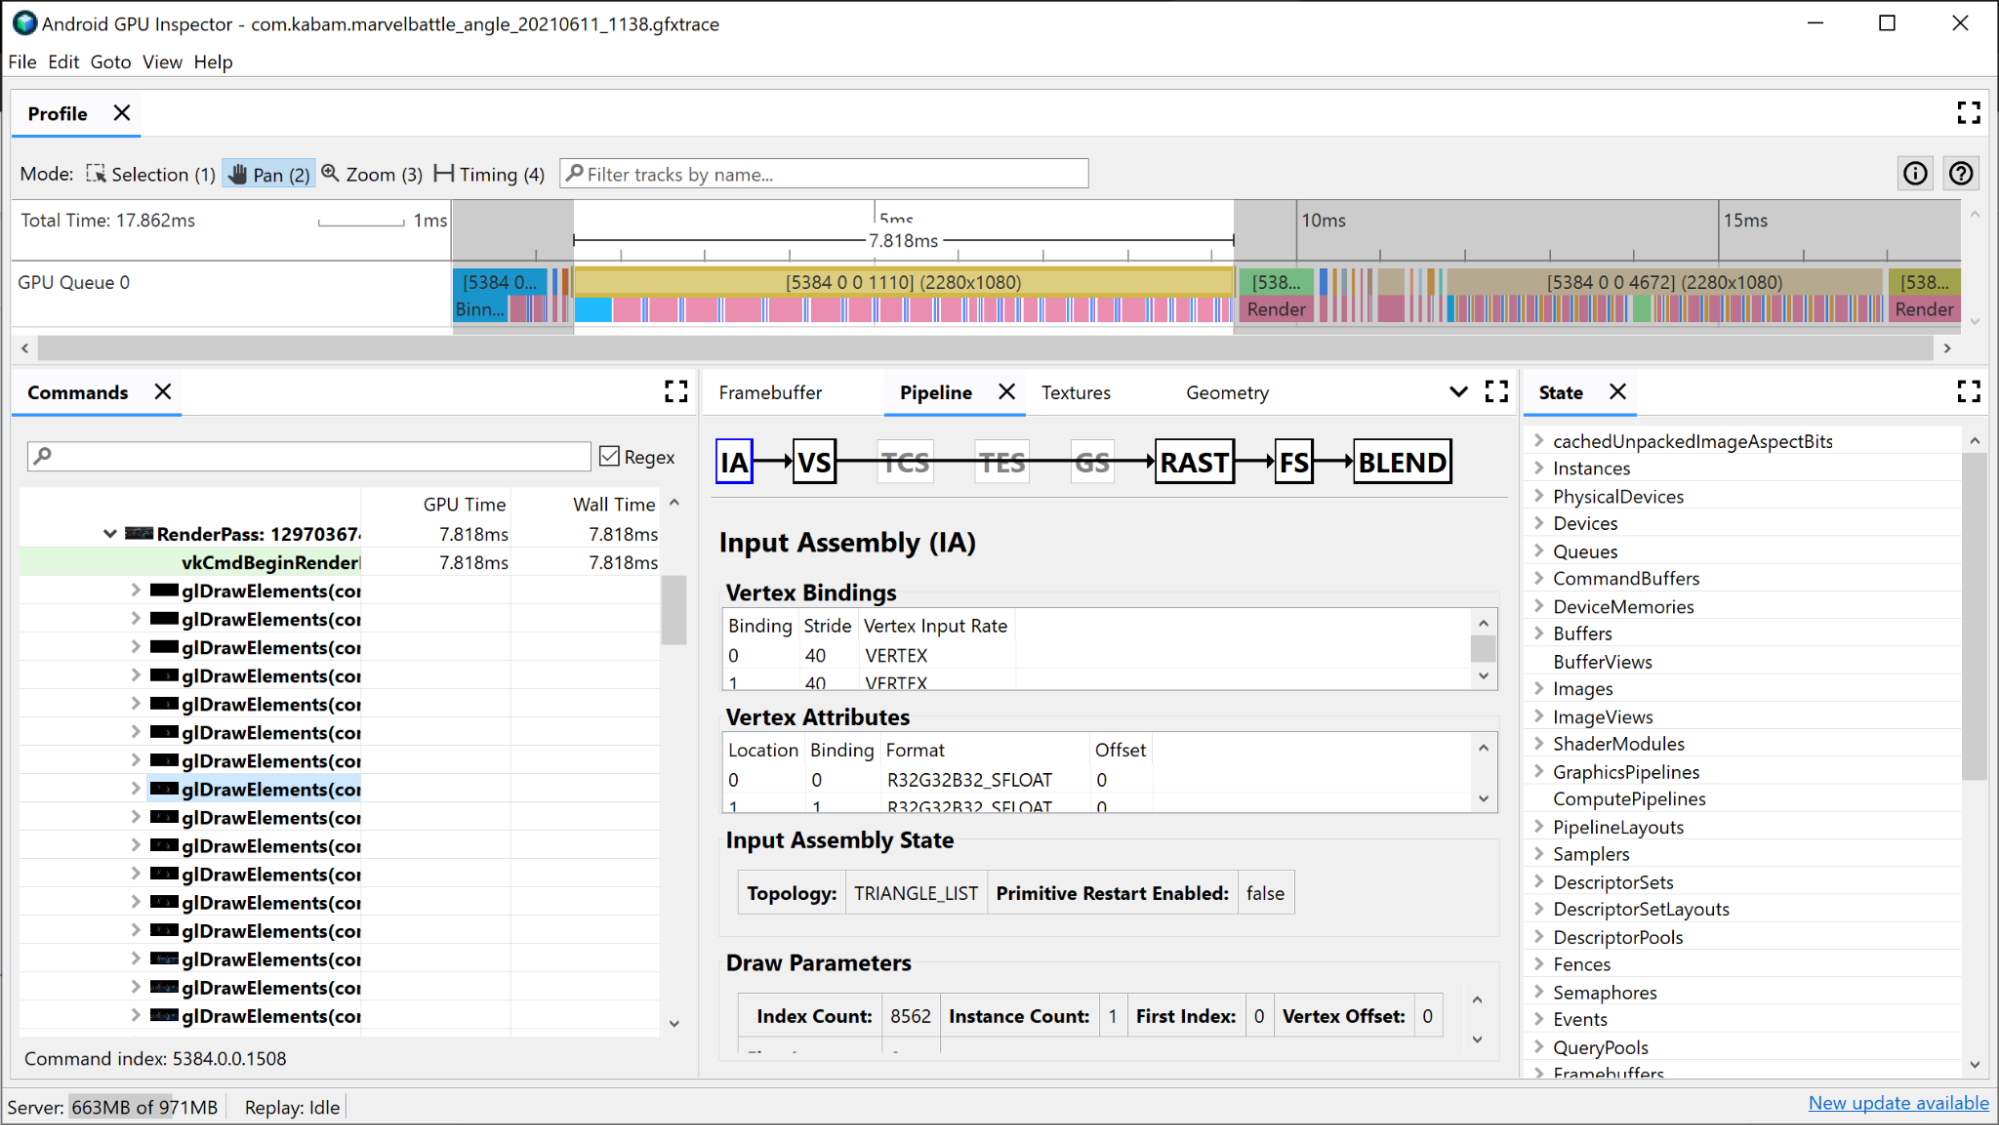Expand the GraphicsPipelines tree item
Viewport: 1999px width, 1126px height.
pos(1538,772)
